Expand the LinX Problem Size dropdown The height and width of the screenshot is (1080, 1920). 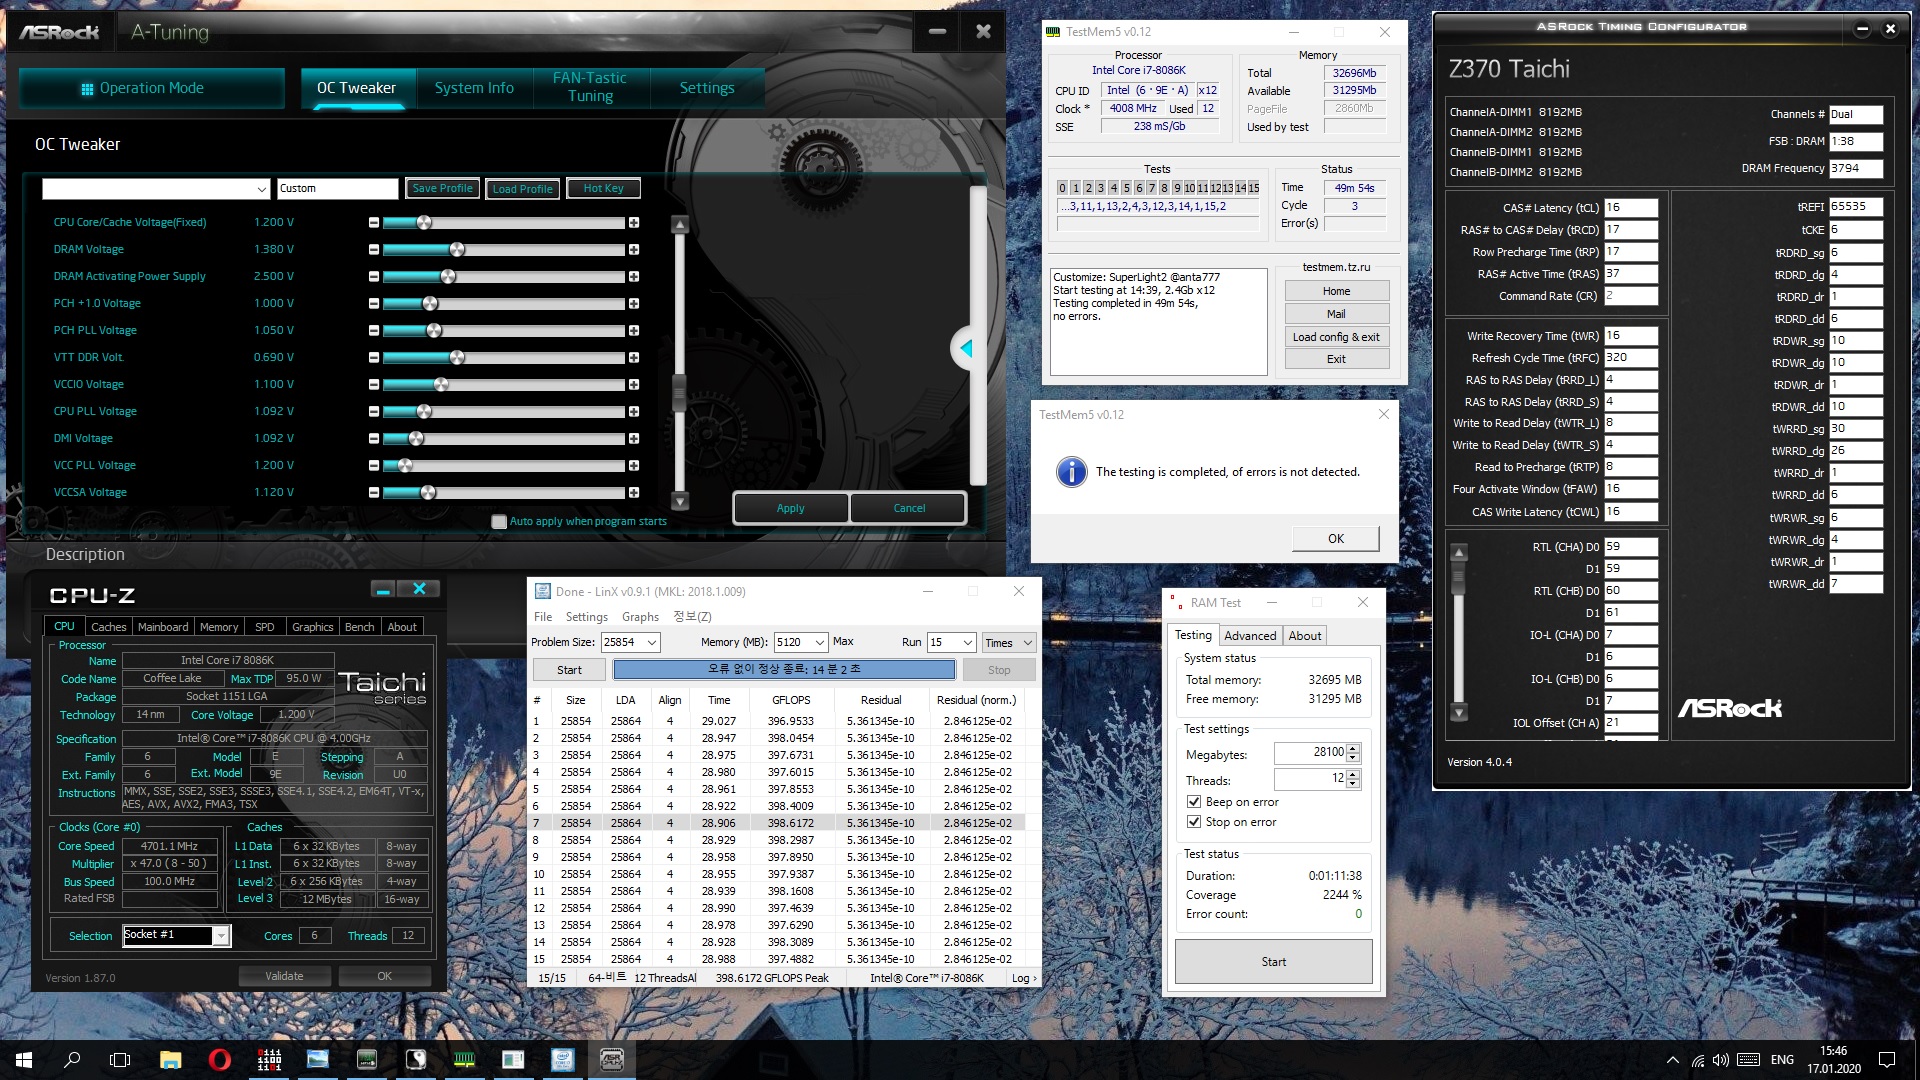652,643
